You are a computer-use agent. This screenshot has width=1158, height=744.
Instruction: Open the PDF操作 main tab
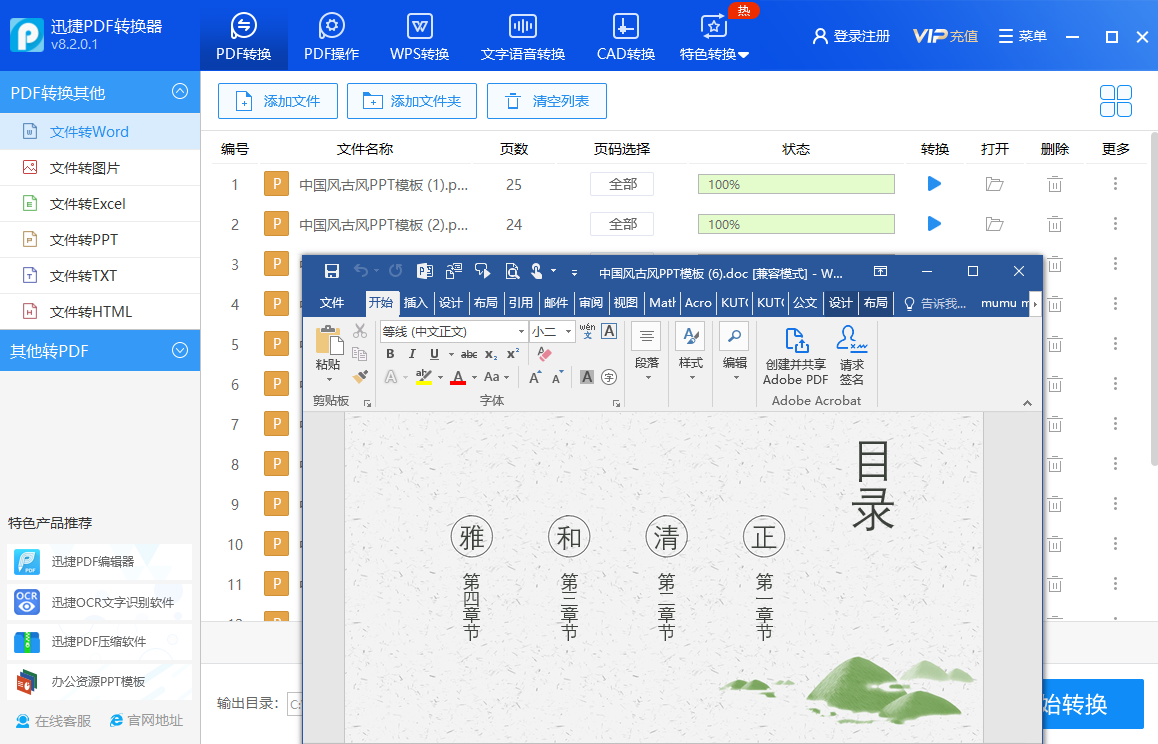click(x=332, y=36)
